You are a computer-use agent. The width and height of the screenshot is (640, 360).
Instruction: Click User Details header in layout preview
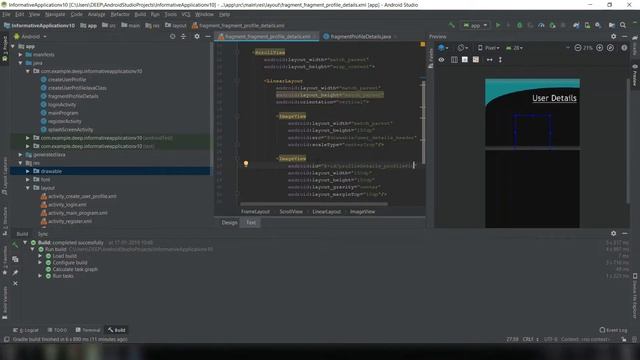point(554,98)
